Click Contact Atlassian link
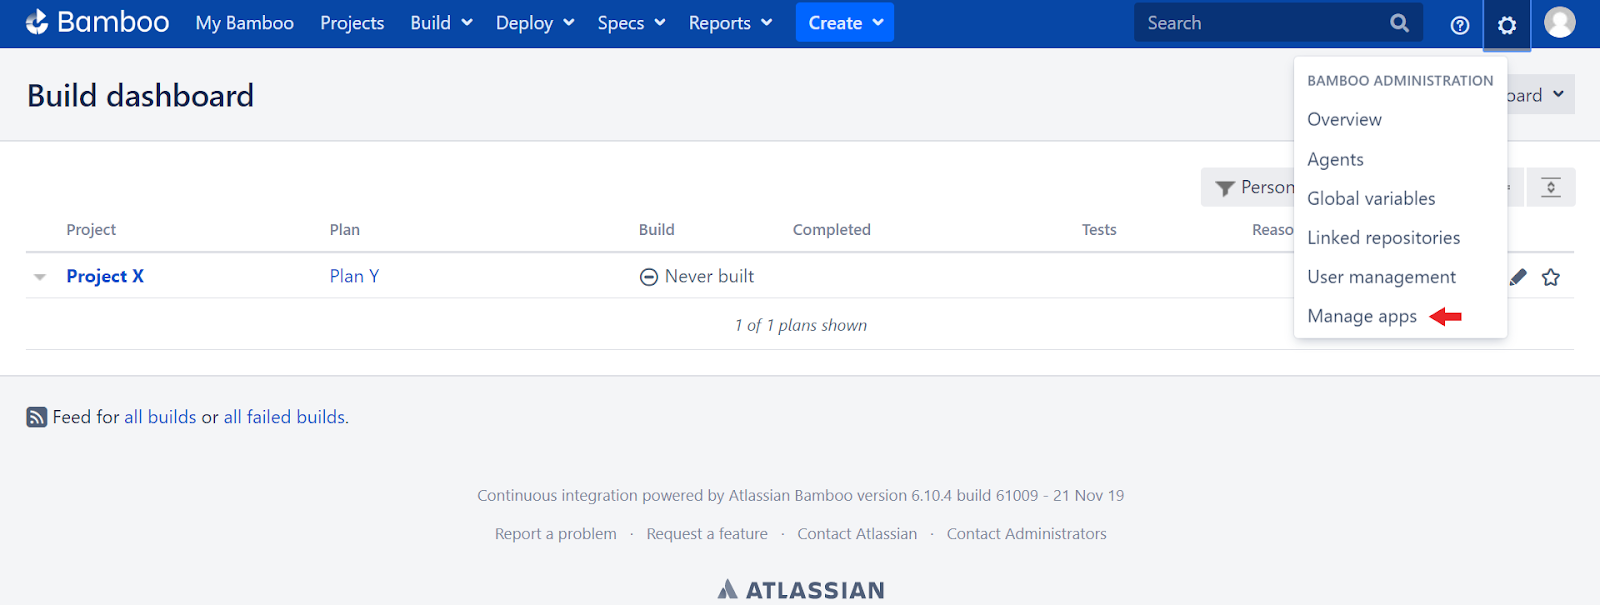Screen dimensions: 1600x605 tap(857, 534)
